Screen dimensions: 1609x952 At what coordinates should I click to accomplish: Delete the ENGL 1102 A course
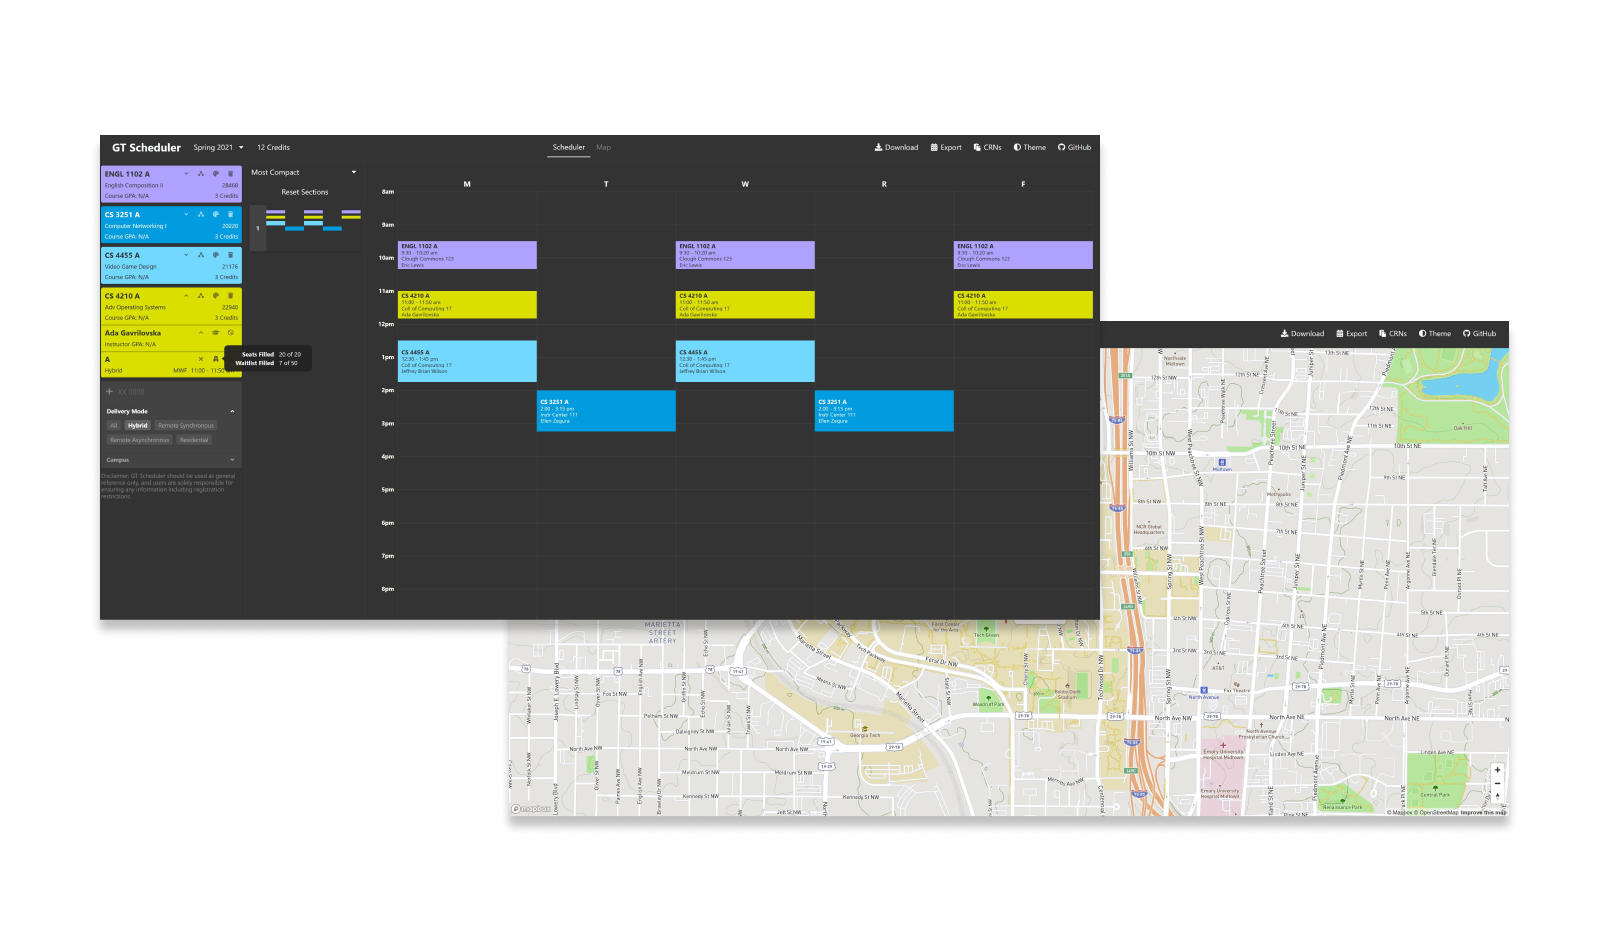(230, 174)
